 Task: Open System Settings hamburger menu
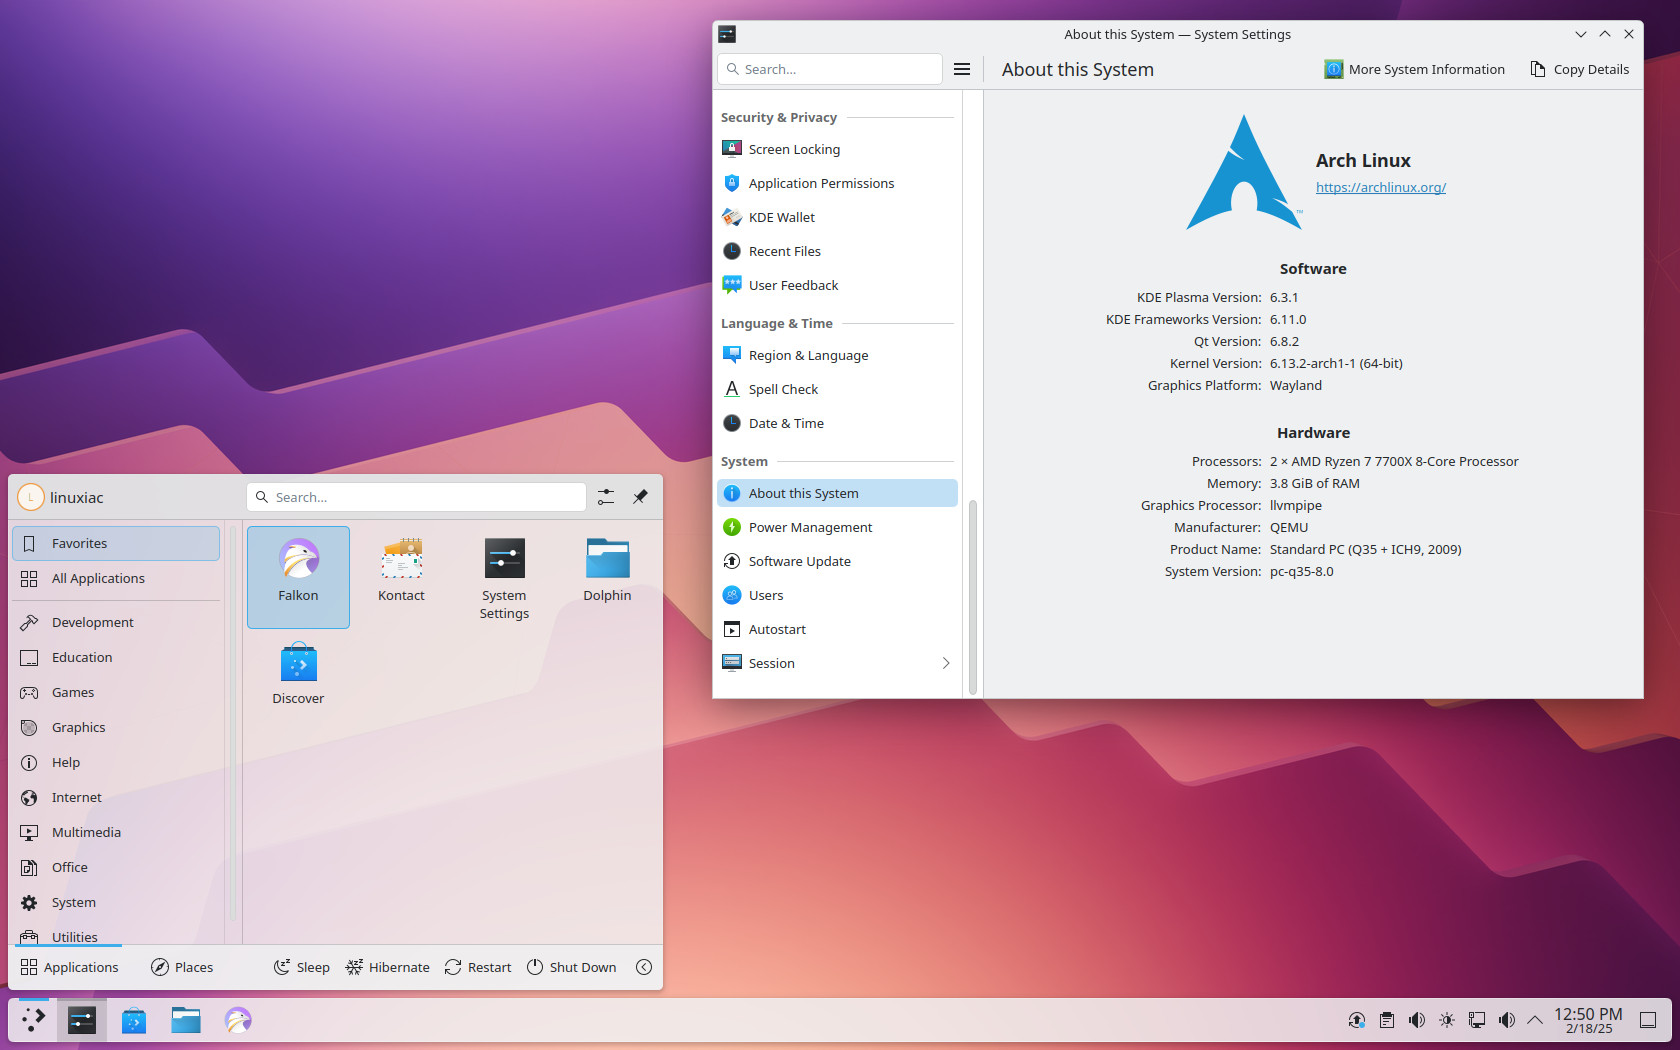pos(962,69)
